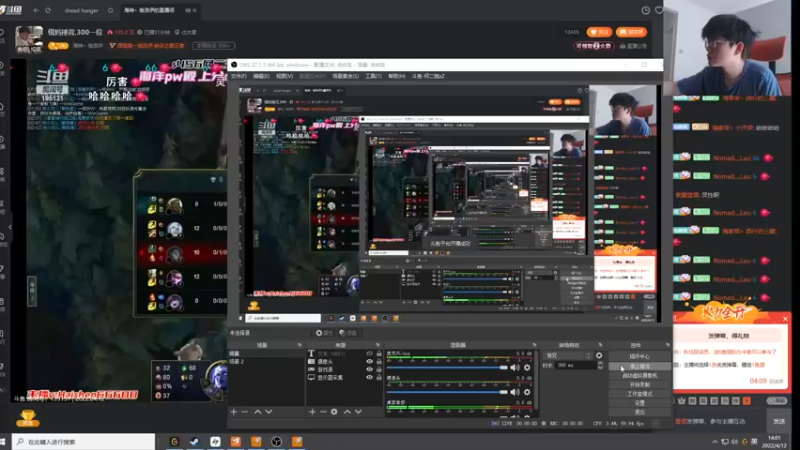Show hidden system tray icons chevron
The width and height of the screenshot is (800, 450).
715,442
